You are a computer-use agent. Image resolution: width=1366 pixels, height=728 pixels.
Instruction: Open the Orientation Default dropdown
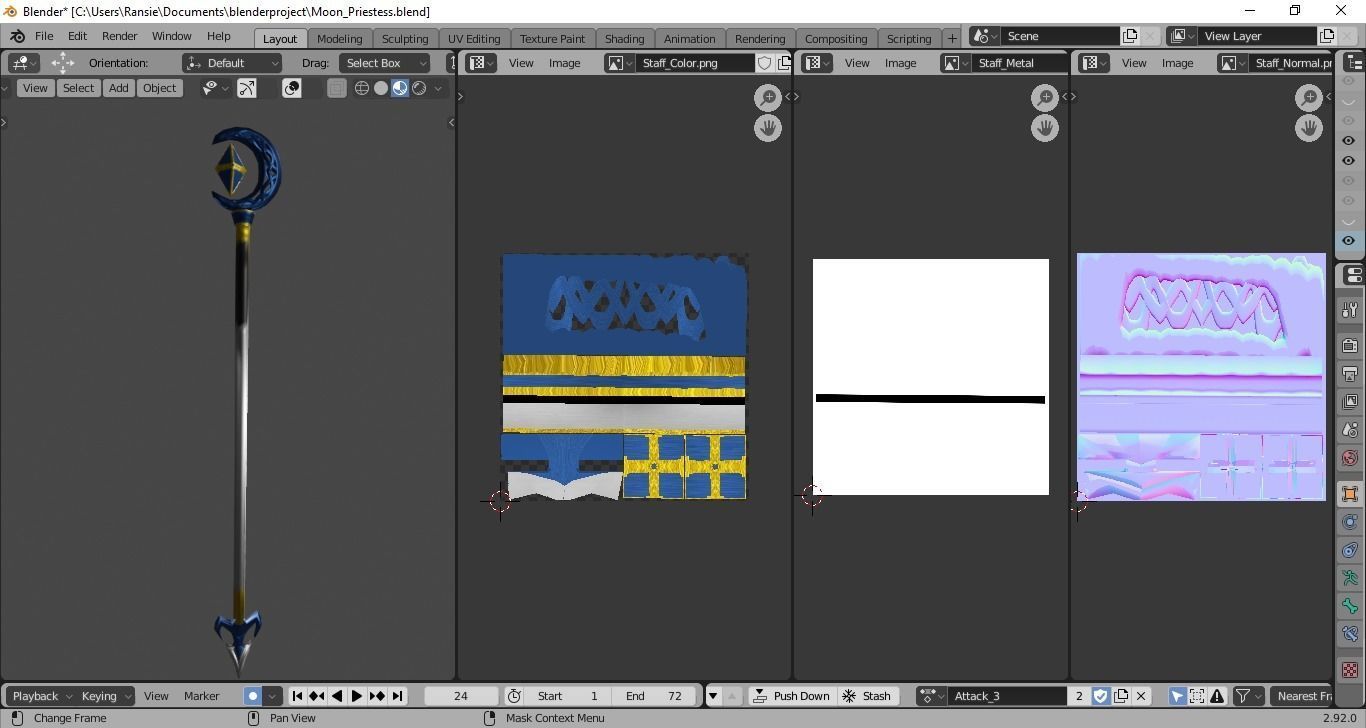(x=232, y=63)
